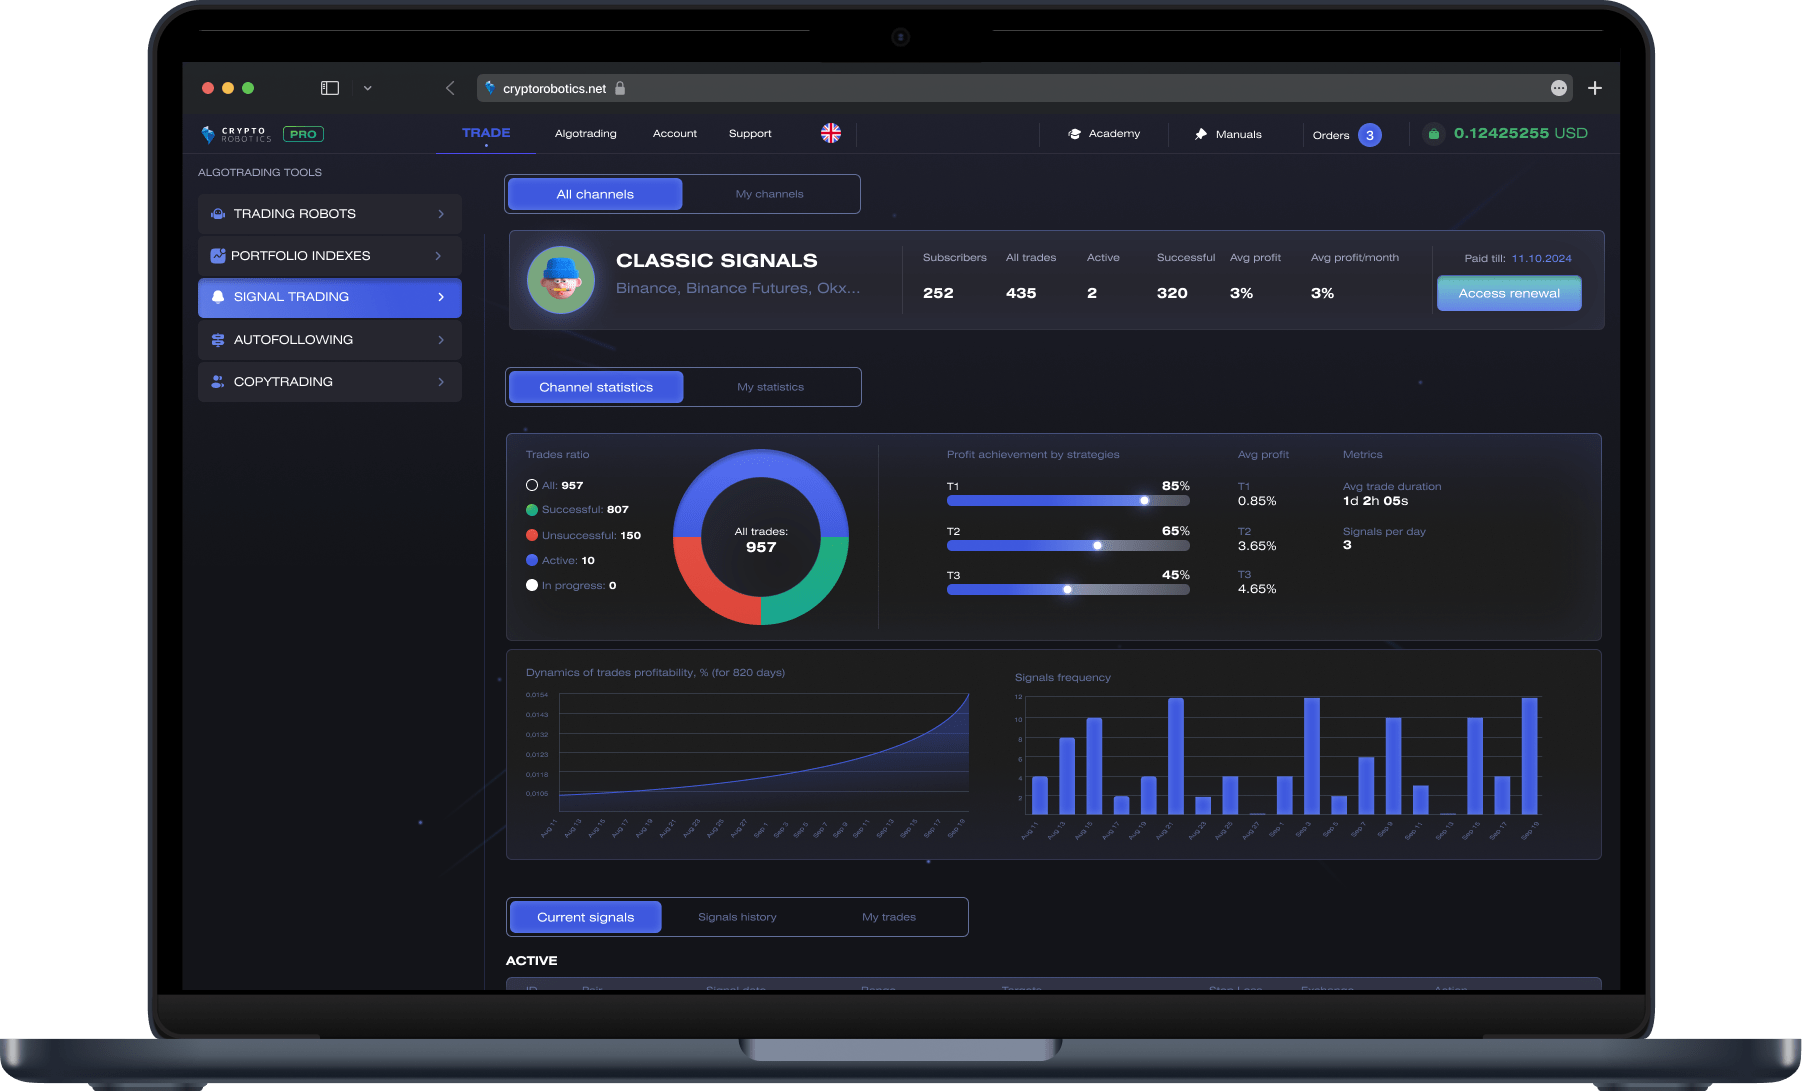Open the address bar options ellipsis icon

1558,88
